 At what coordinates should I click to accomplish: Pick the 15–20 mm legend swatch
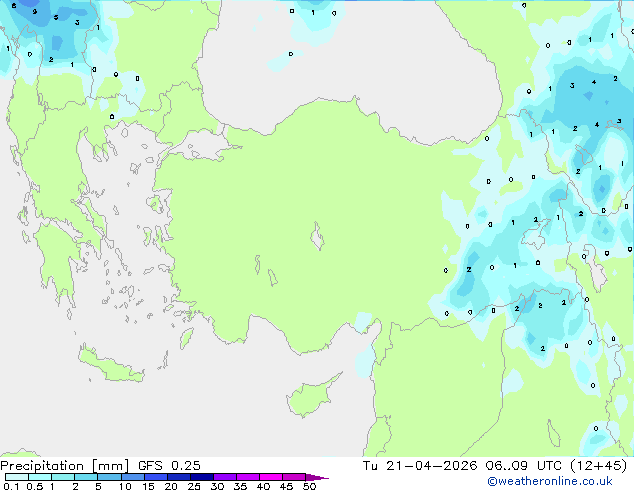tap(155, 477)
